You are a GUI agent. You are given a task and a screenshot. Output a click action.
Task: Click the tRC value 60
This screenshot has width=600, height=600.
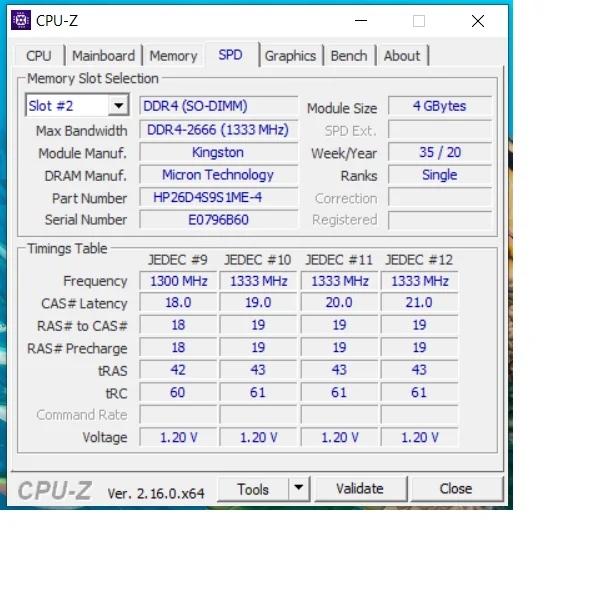coord(178,393)
